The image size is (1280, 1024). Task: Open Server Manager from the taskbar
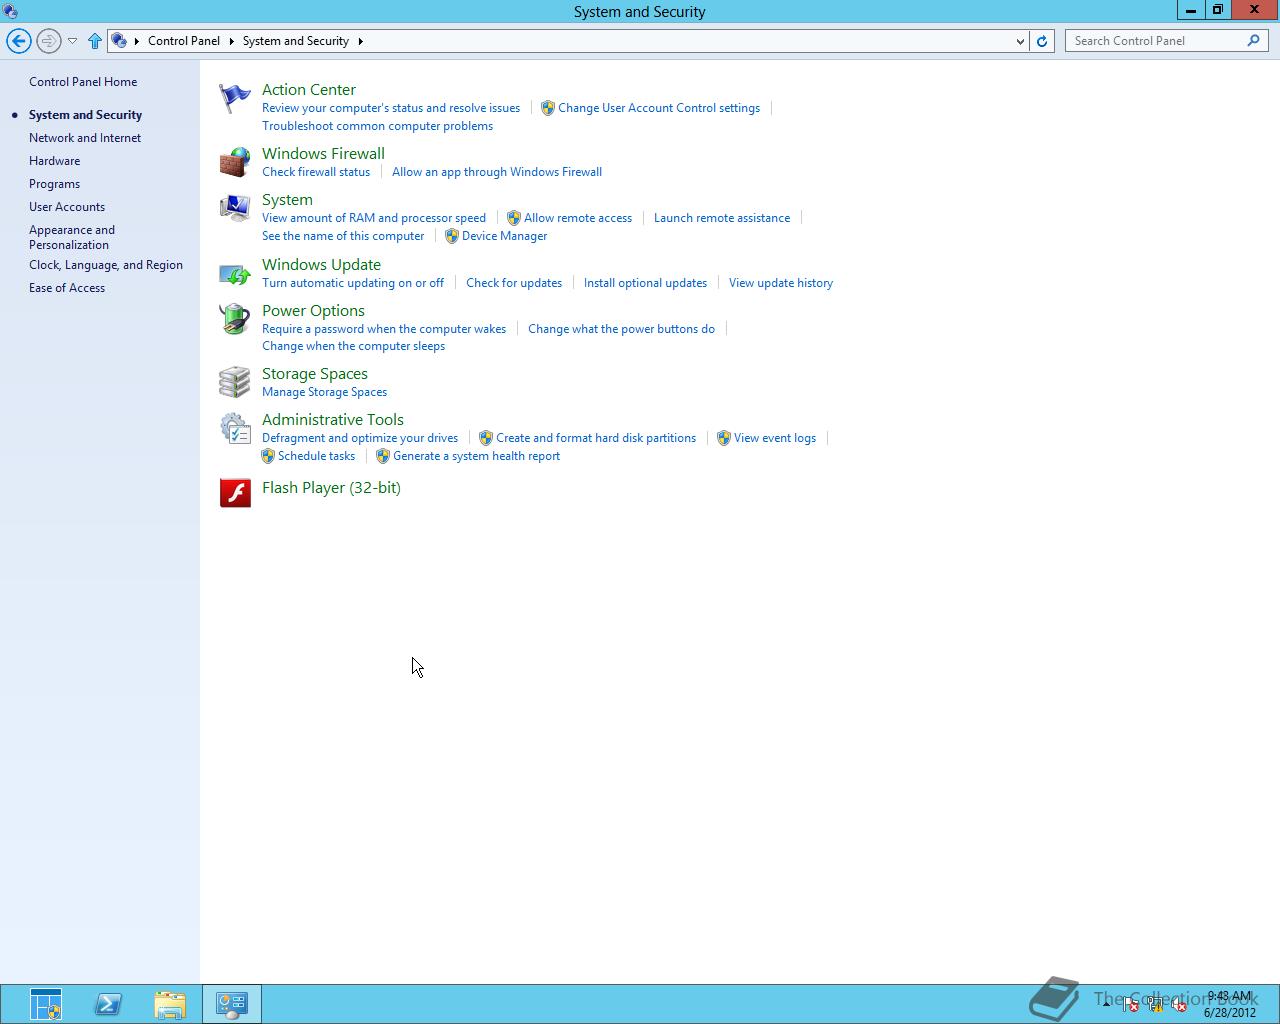tap(46, 1004)
